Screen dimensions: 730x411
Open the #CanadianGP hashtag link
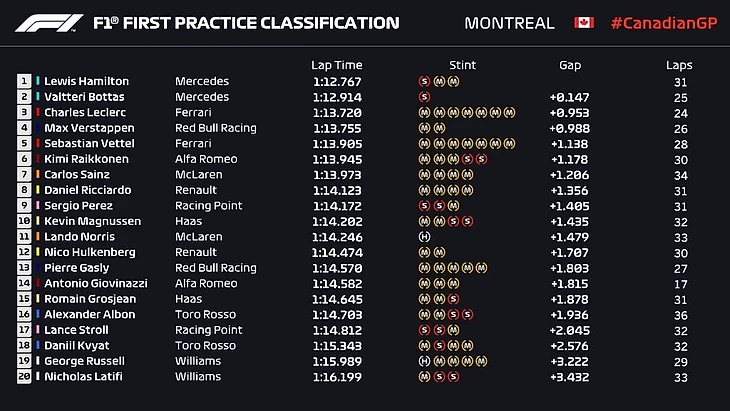(x=661, y=22)
